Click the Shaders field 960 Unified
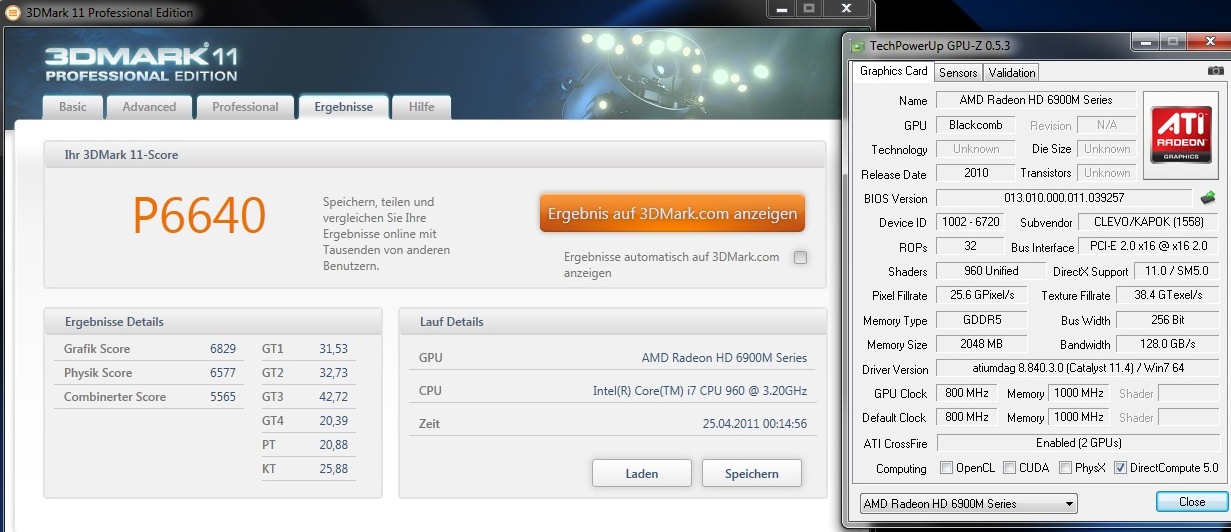1231x532 pixels. tap(989, 271)
